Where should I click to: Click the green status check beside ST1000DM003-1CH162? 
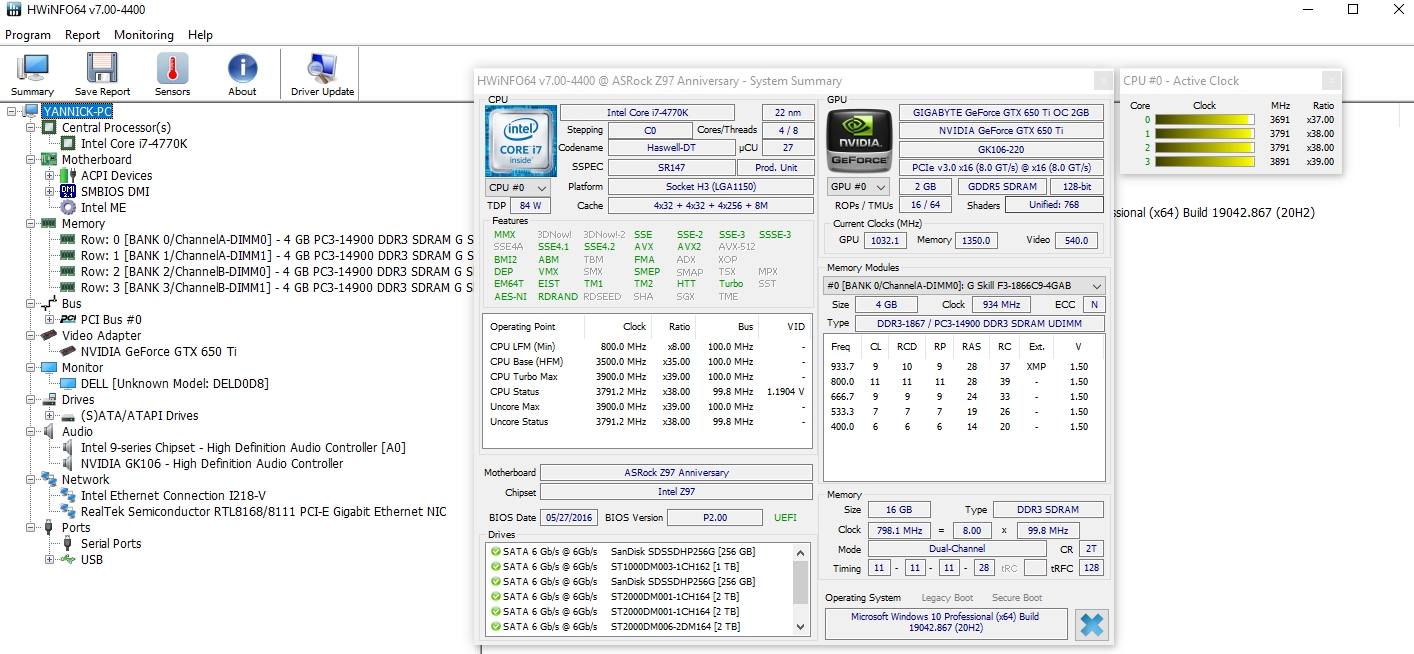coord(495,566)
